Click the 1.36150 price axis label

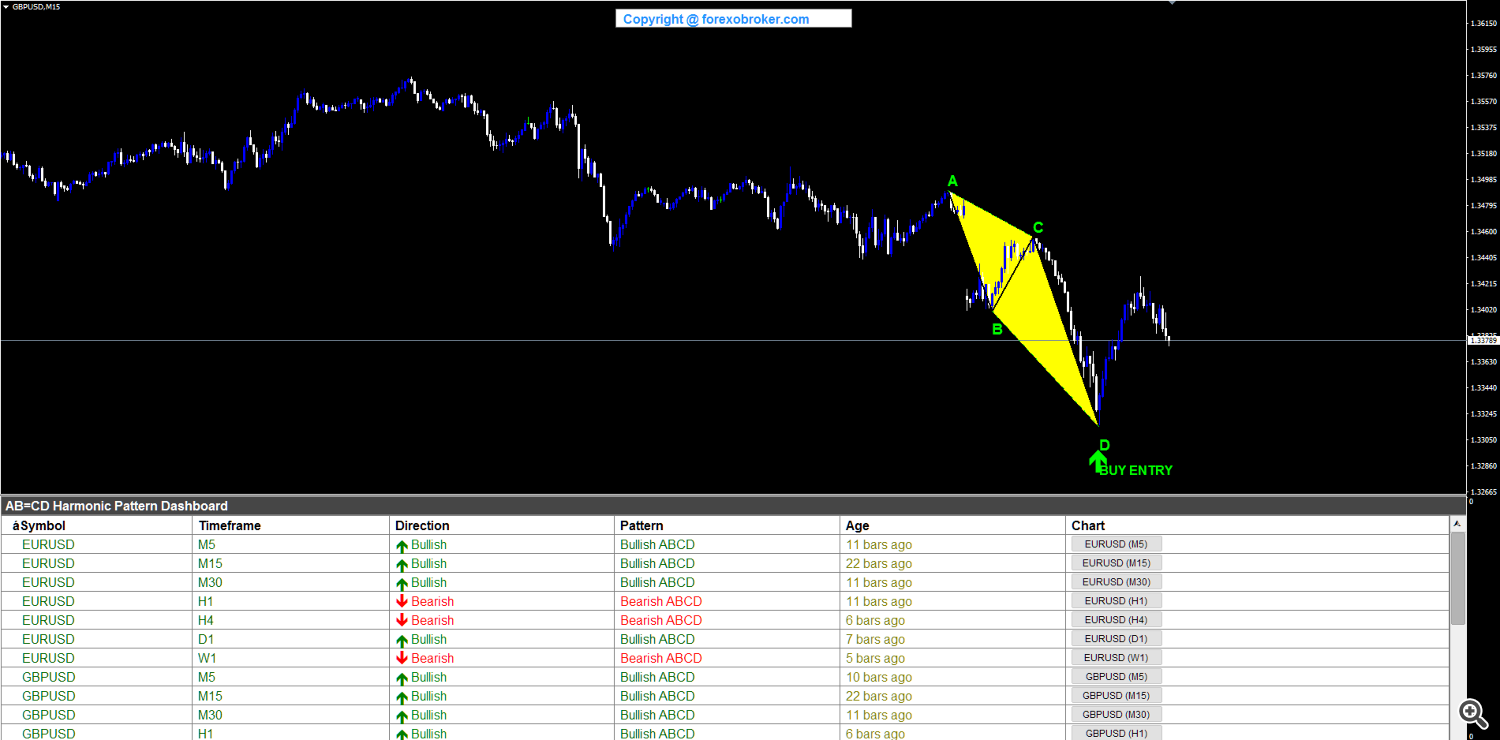1483,23
